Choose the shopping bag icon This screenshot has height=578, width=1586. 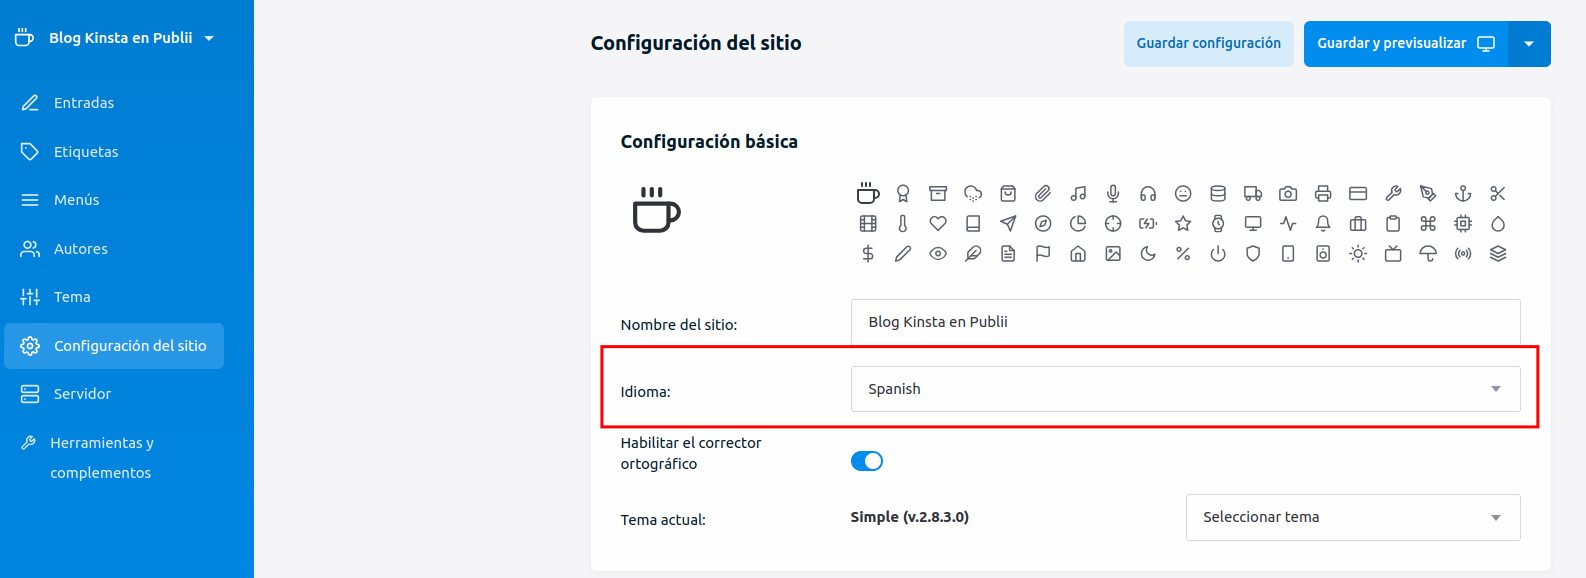pyautogui.click(x=1008, y=194)
